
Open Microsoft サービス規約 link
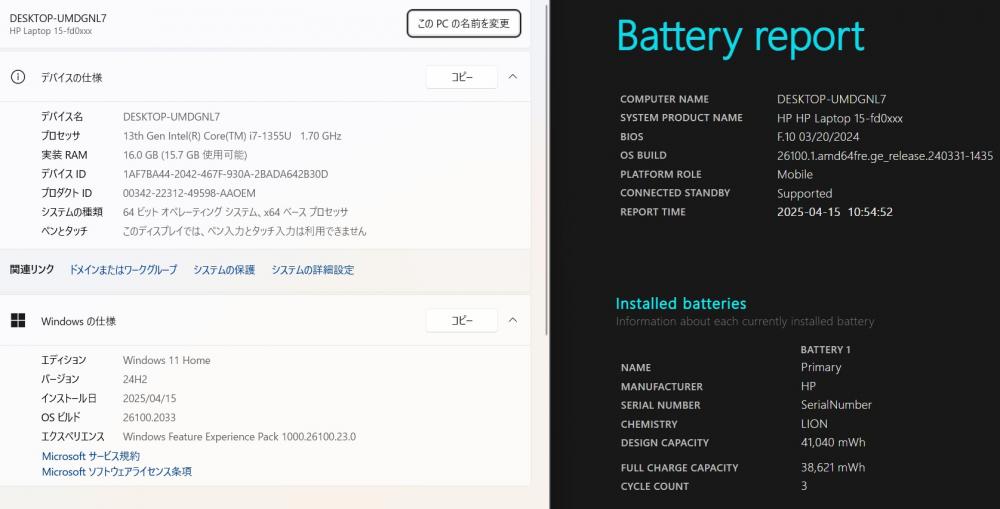pos(91,456)
